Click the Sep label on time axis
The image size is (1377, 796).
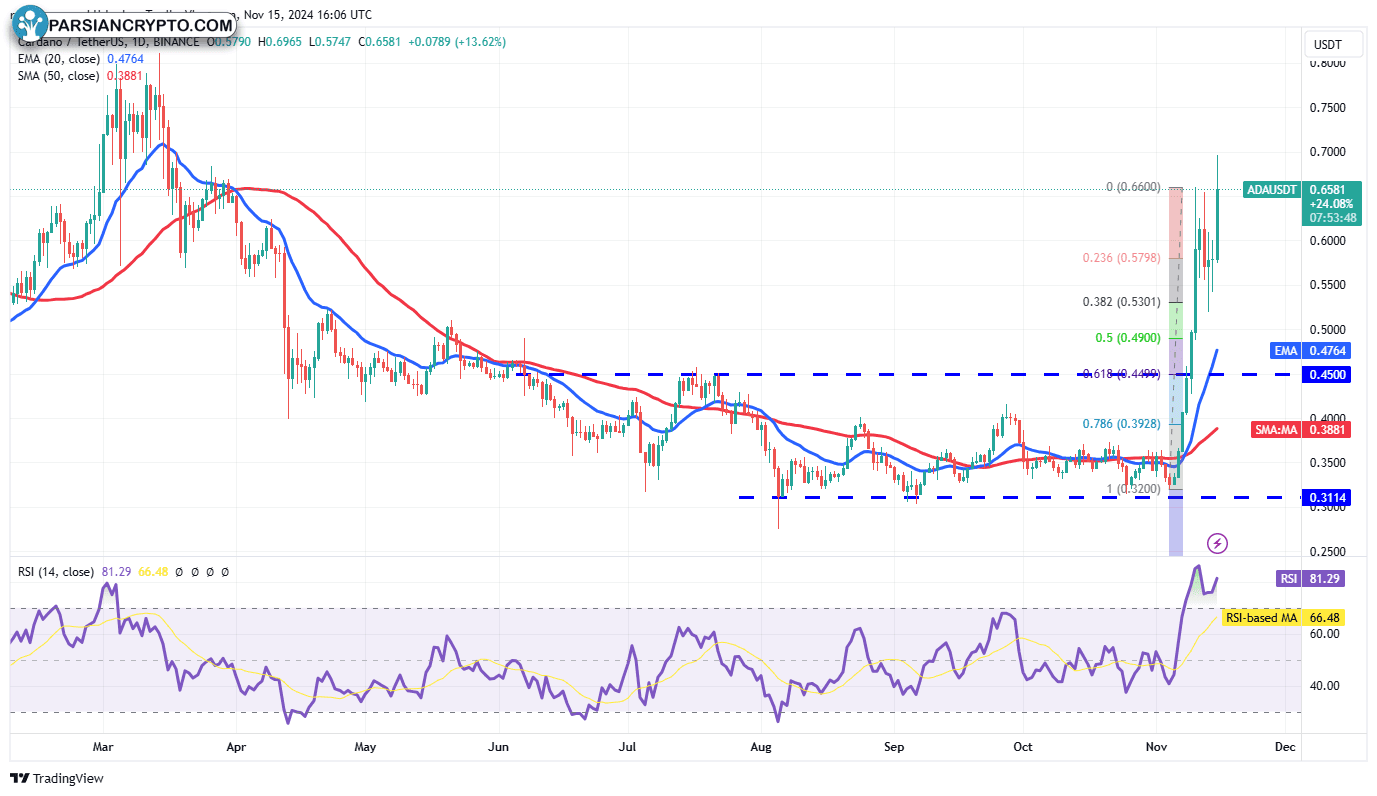895,747
